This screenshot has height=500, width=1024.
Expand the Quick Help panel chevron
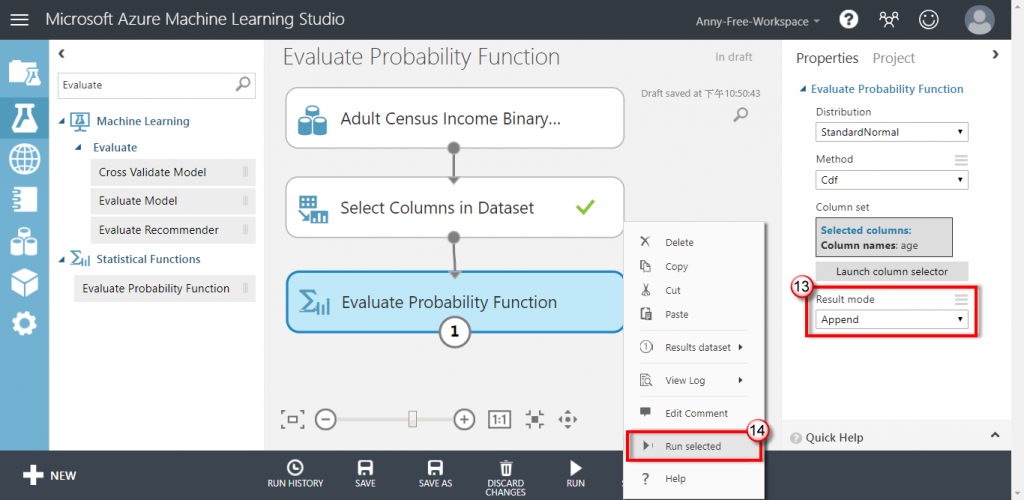pos(995,435)
